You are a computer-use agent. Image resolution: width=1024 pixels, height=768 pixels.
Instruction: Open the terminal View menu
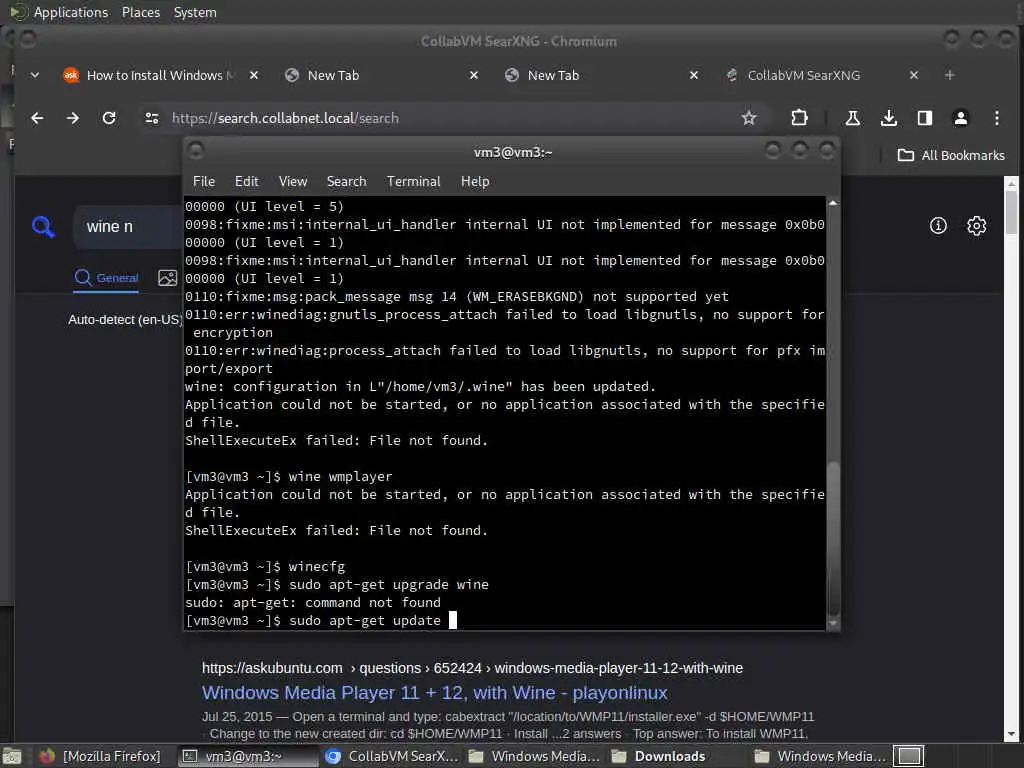293,182
